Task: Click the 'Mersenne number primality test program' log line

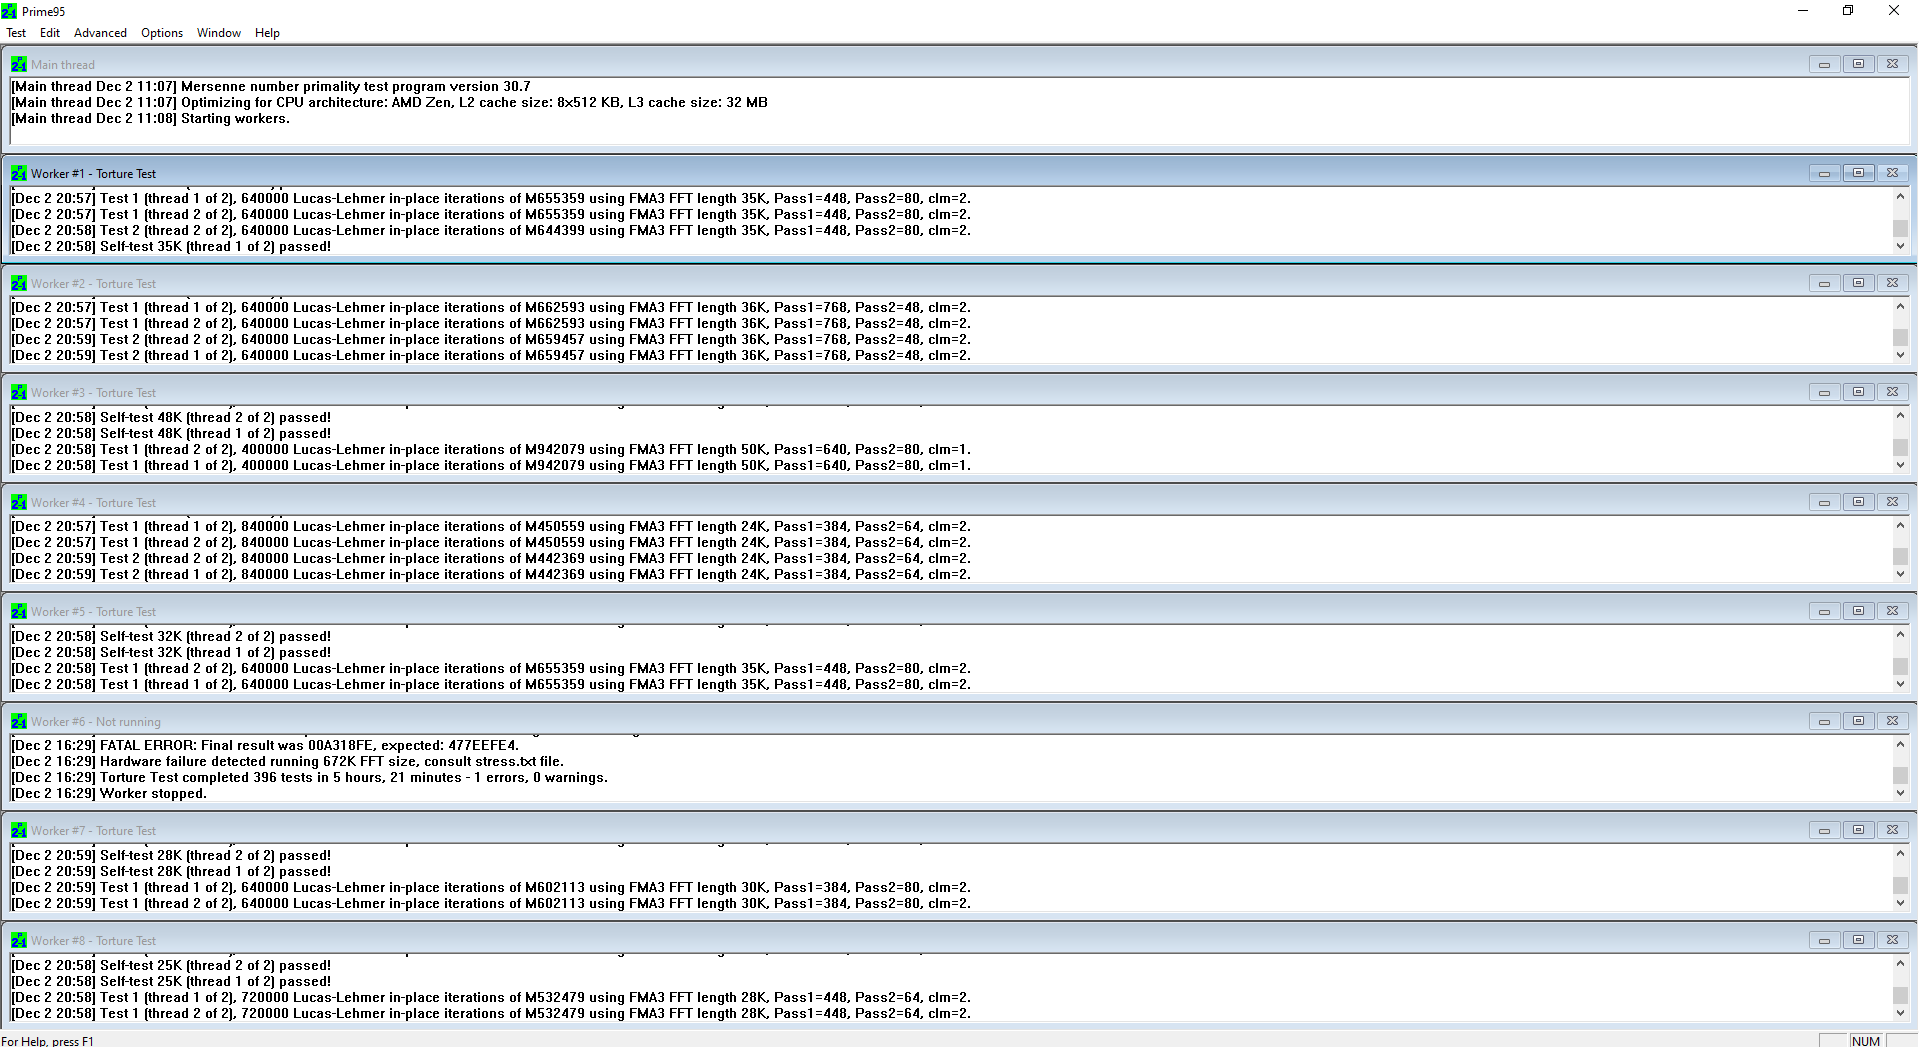Action: [x=271, y=87]
